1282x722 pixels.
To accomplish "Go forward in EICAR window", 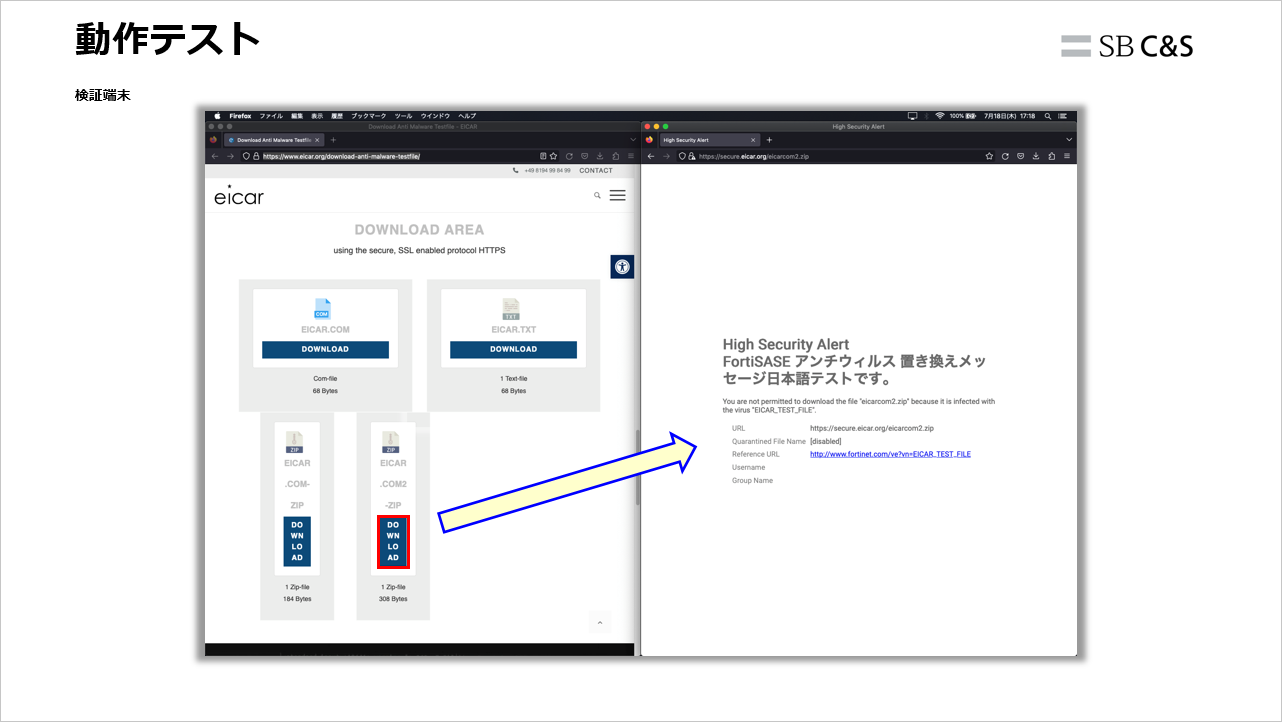I will point(230,156).
